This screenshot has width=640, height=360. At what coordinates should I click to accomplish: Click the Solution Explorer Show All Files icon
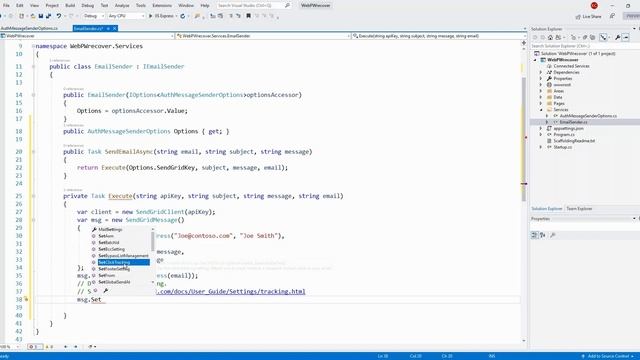pyautogui.click(x=593, y=38)
